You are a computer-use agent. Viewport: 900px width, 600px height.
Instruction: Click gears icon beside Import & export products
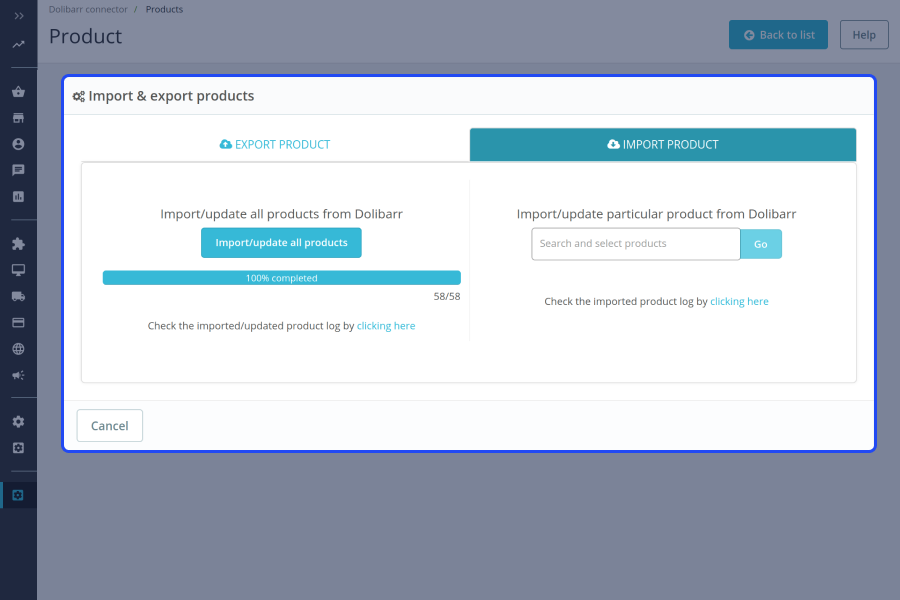point(79,96)
